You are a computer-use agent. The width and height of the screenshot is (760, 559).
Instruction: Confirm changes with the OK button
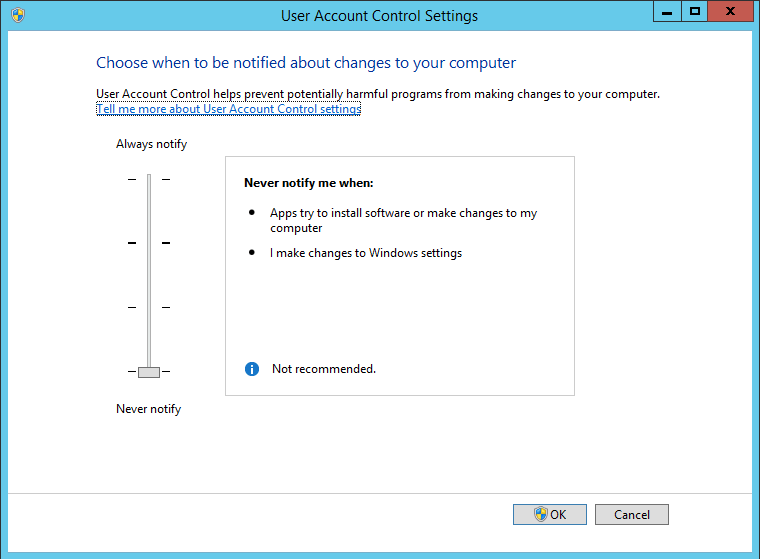coord(549,514)
